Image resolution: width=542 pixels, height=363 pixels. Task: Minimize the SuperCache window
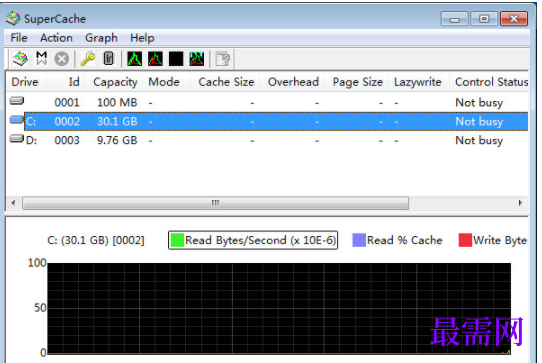pos(455,19)
